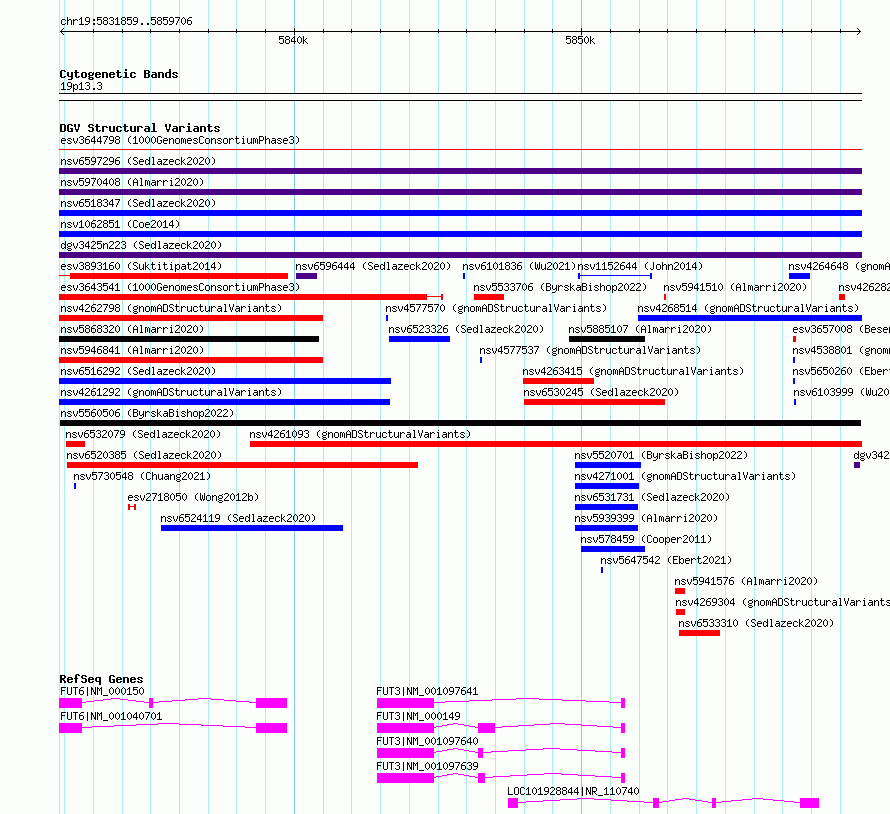Open the nsv4262798 gnomADStructuralVariants label
The image size is (890, 814).
(171, 308)
